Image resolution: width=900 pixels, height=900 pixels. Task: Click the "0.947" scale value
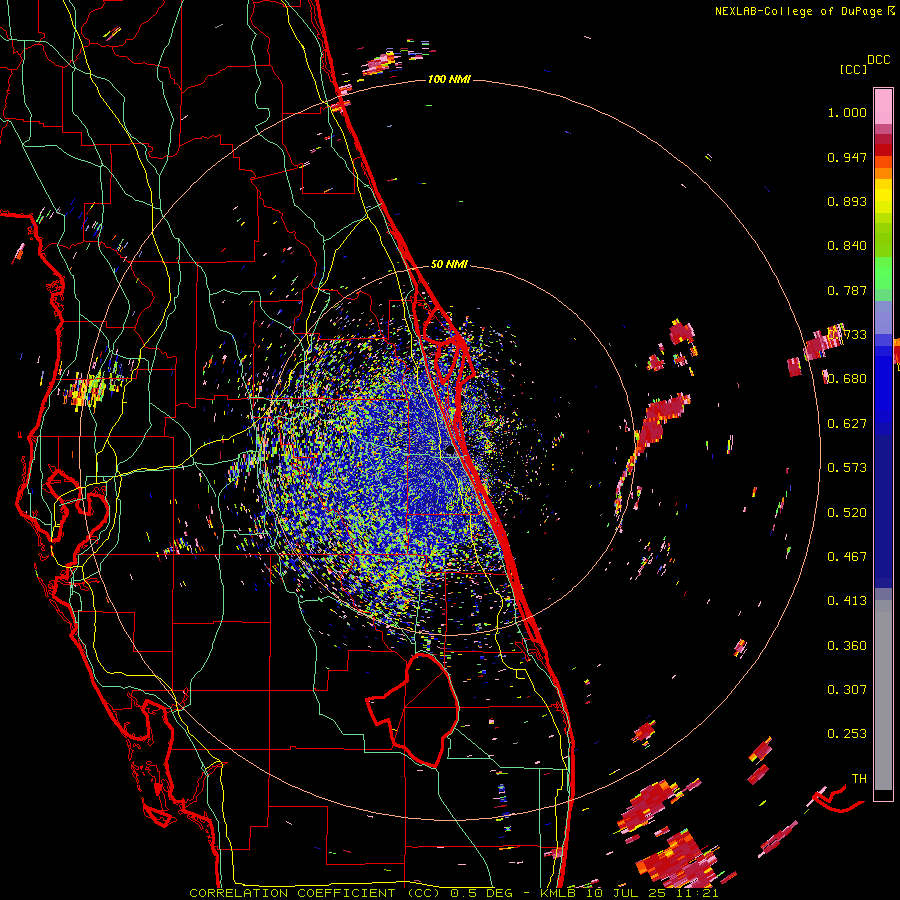(847, 157)
